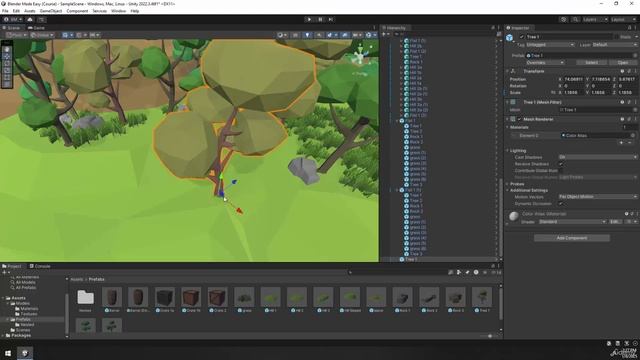The width and height of the screenshot is (640, 360).
Task: Open the Tag dropdown set to Untagged
Action: click(550, 44)
